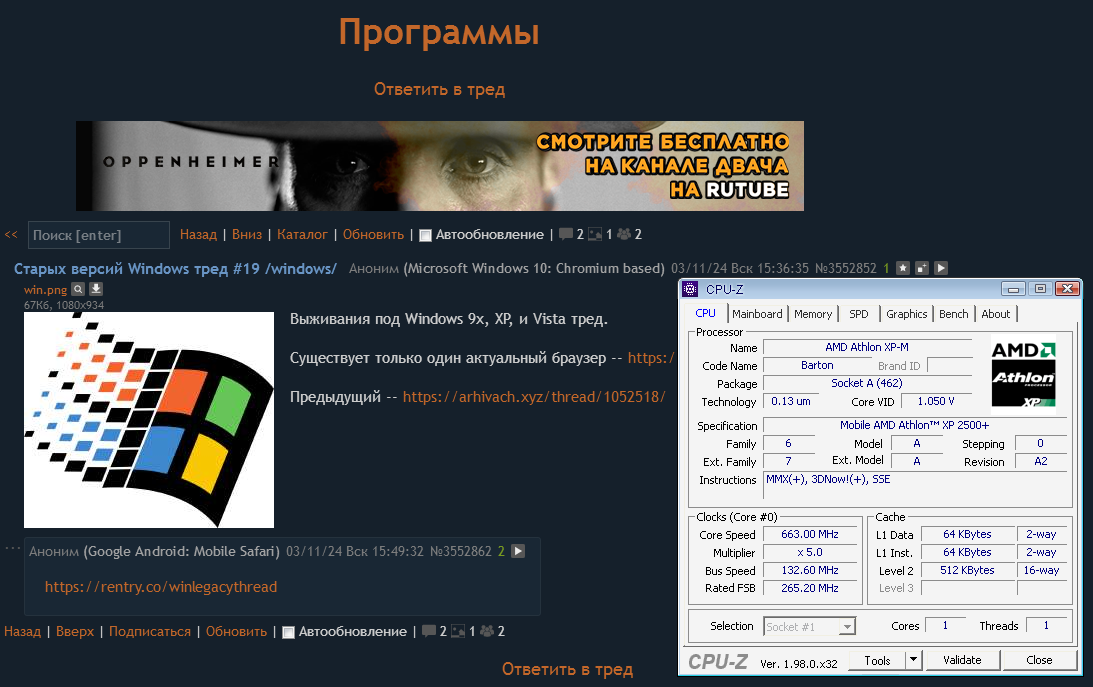This screenshot has width=1093, height=687.
Task: Click the Вниз link
Action: click(x=247, y=235)
